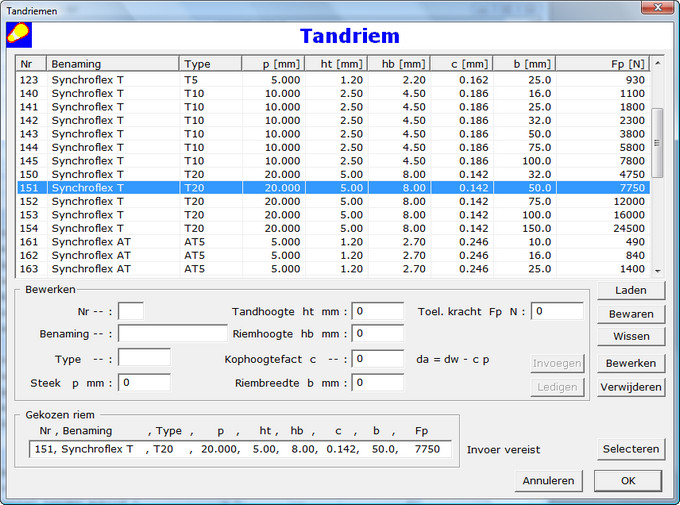Focus the Toel. kracht Fp field
Image resolution: width=680 pixels, height=505 pixels.
(557, 311)
